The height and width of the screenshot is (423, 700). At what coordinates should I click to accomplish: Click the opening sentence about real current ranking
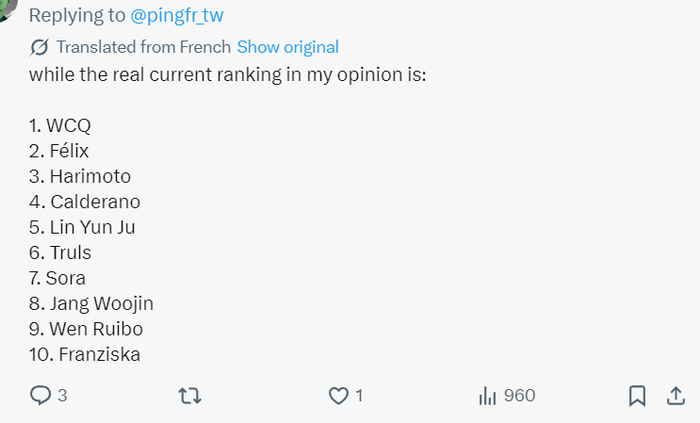tap(227, 75)
